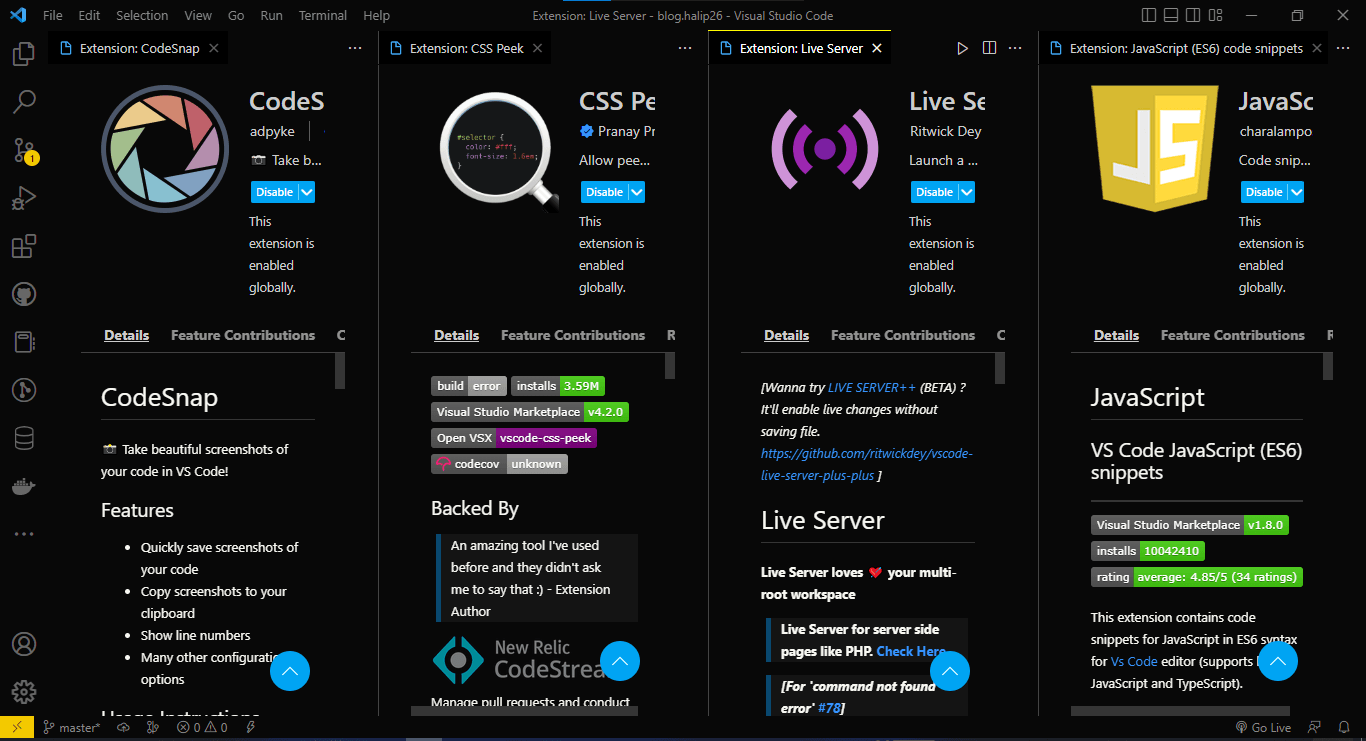Open the notebook-shaped icon in activity bar
This screenshot has height=741, width=1366.
point(24,342)
